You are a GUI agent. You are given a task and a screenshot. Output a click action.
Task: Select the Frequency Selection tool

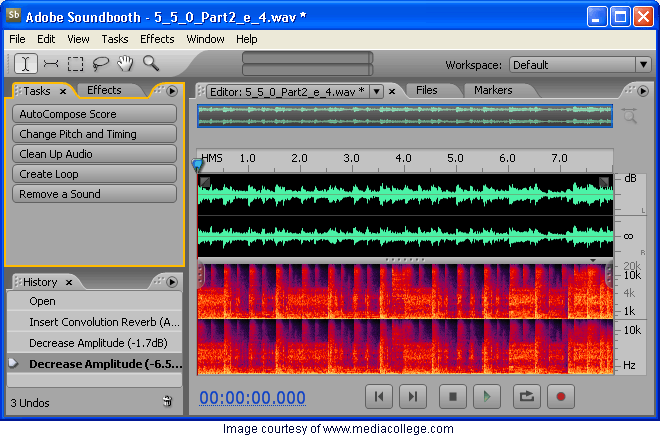pyautogui.click(x=51, y=64)
